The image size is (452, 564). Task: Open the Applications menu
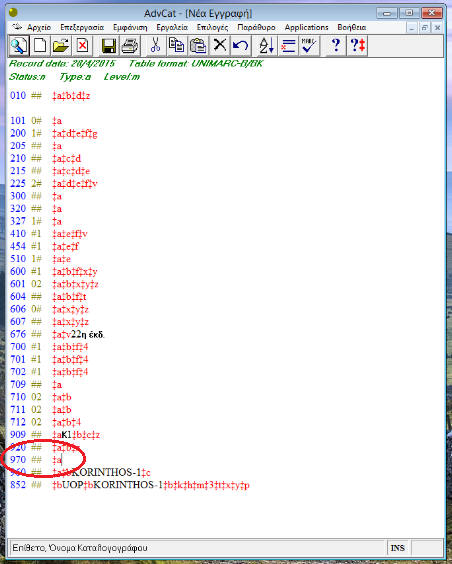[x=306, y=27]
